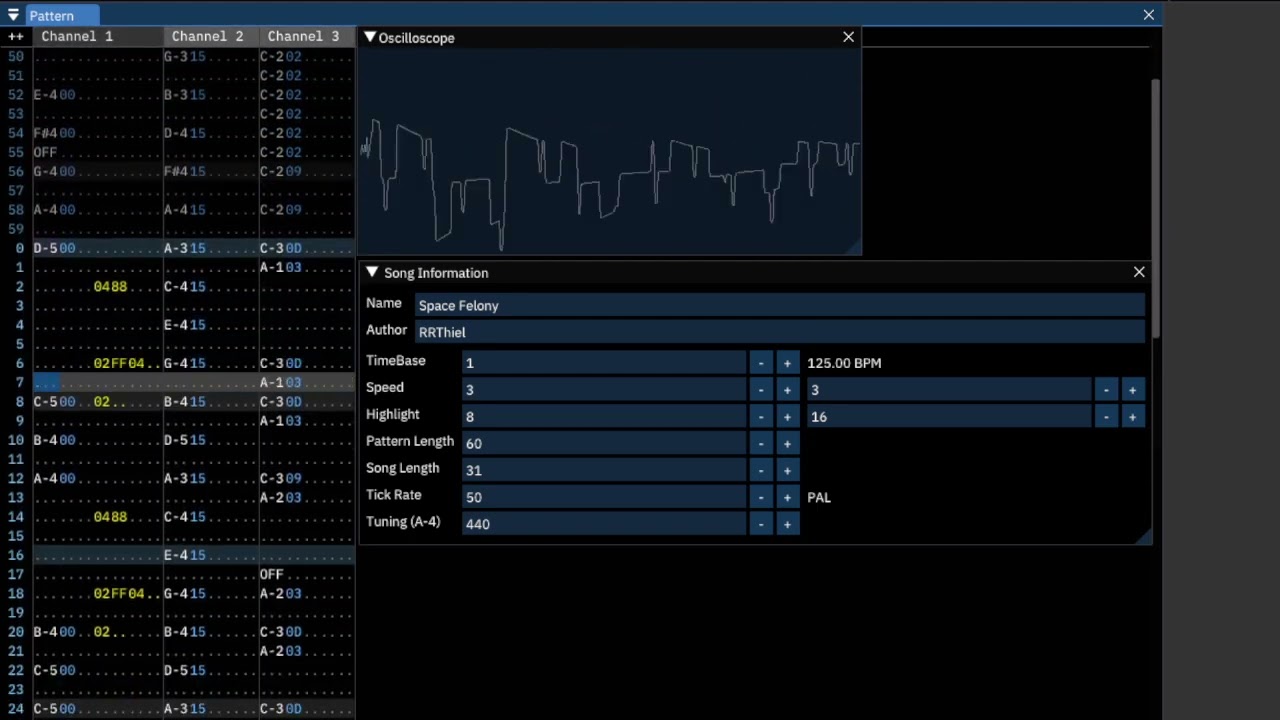Viewport: 1280px width, 720px height.
Task: Select A-1 note in row 1
Action: pyautogui.click(x=272, y=267)
